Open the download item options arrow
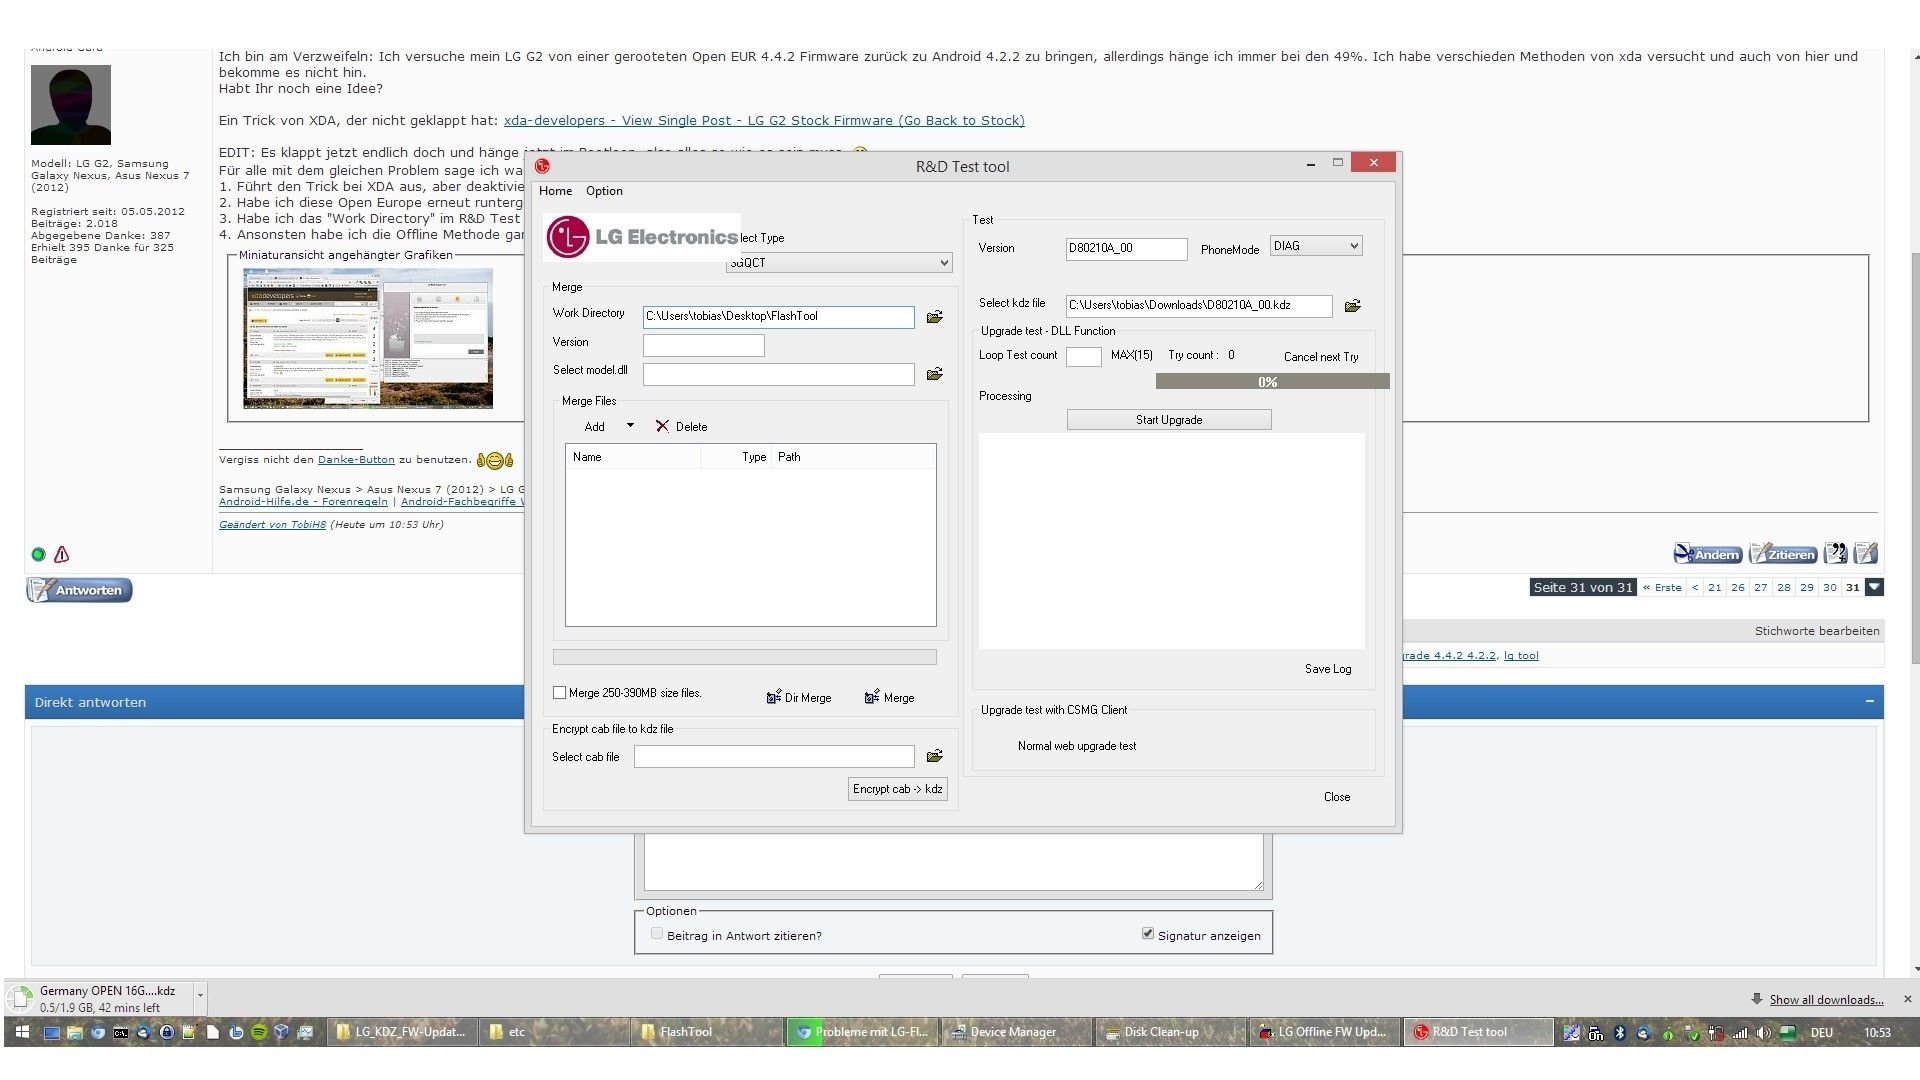1920x1080 pixels. click(x=200, y=996)
